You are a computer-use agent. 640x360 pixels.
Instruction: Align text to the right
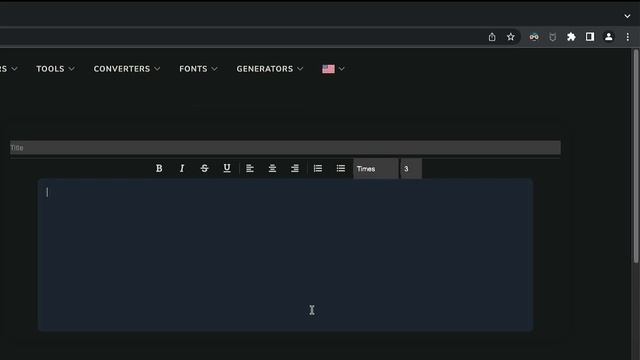coord(295,168)
